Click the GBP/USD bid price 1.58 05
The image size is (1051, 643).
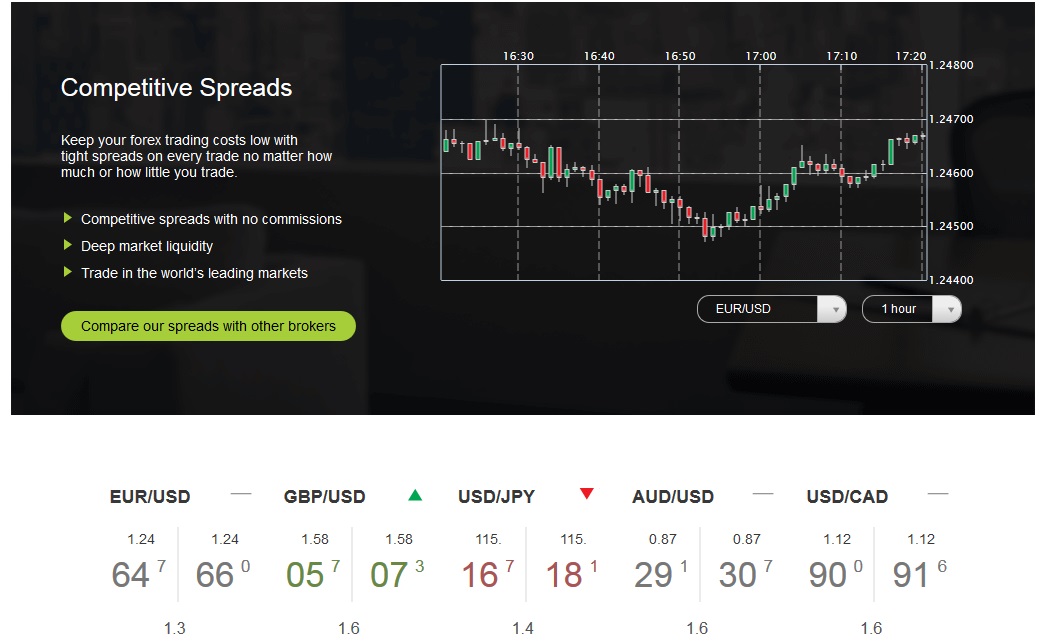click(313, 562)
